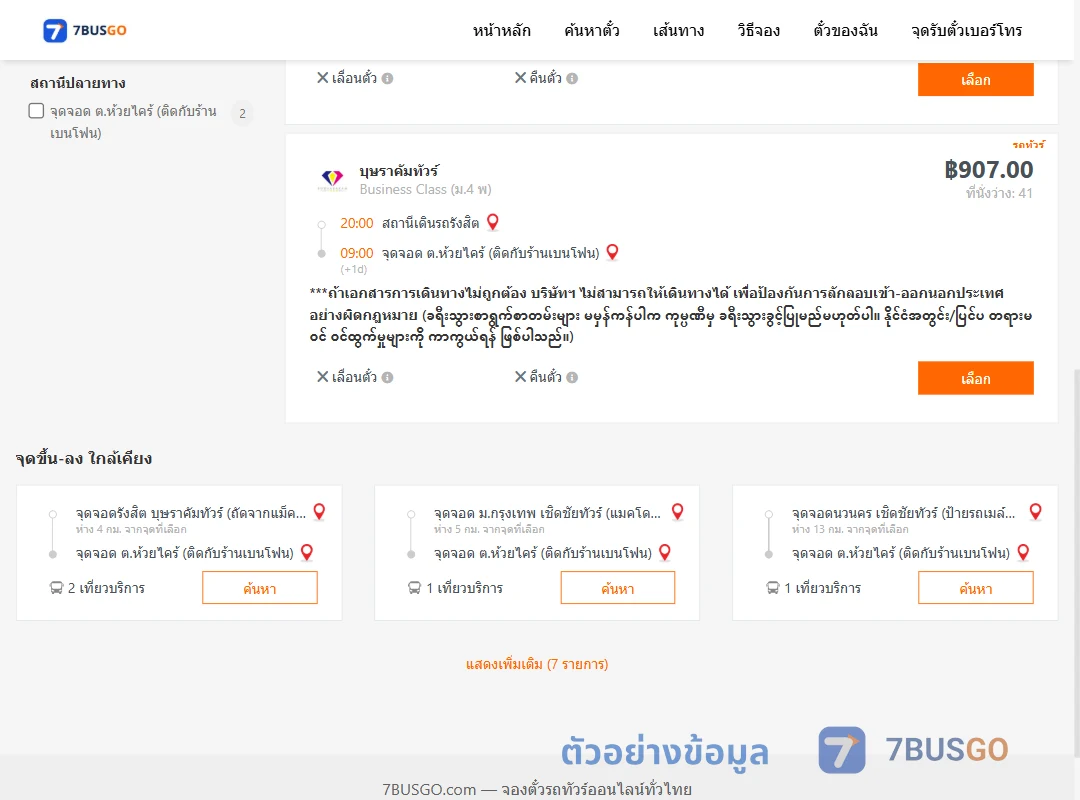Screen dimensions: 1080x800
Task: Open map pin for จุดจอดนวนคร เชิดชัยทัวร์
Action: 1036,511
